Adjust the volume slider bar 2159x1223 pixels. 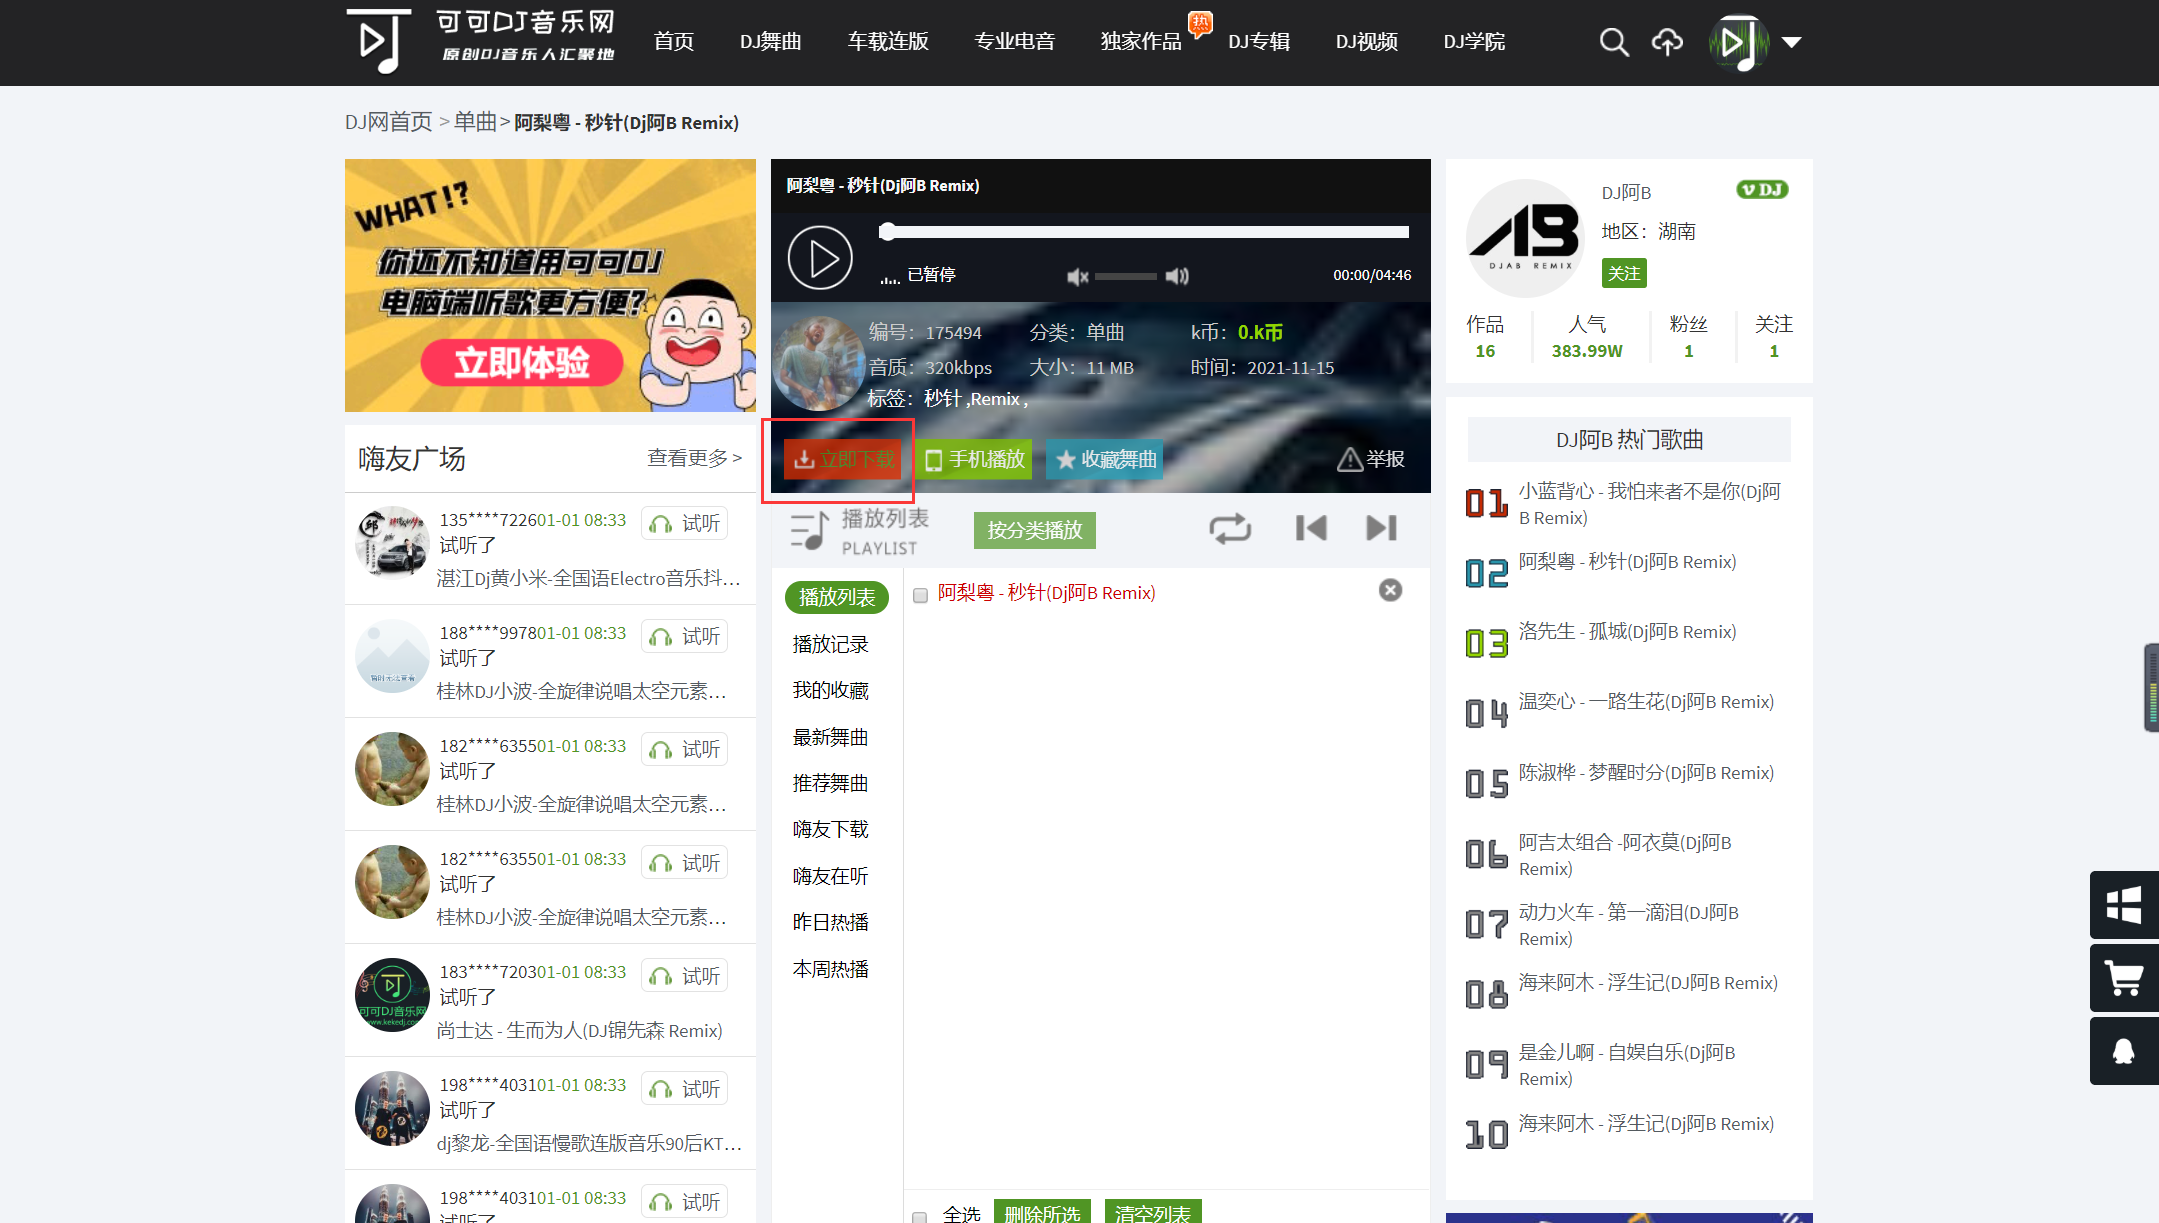point(1126,276)
